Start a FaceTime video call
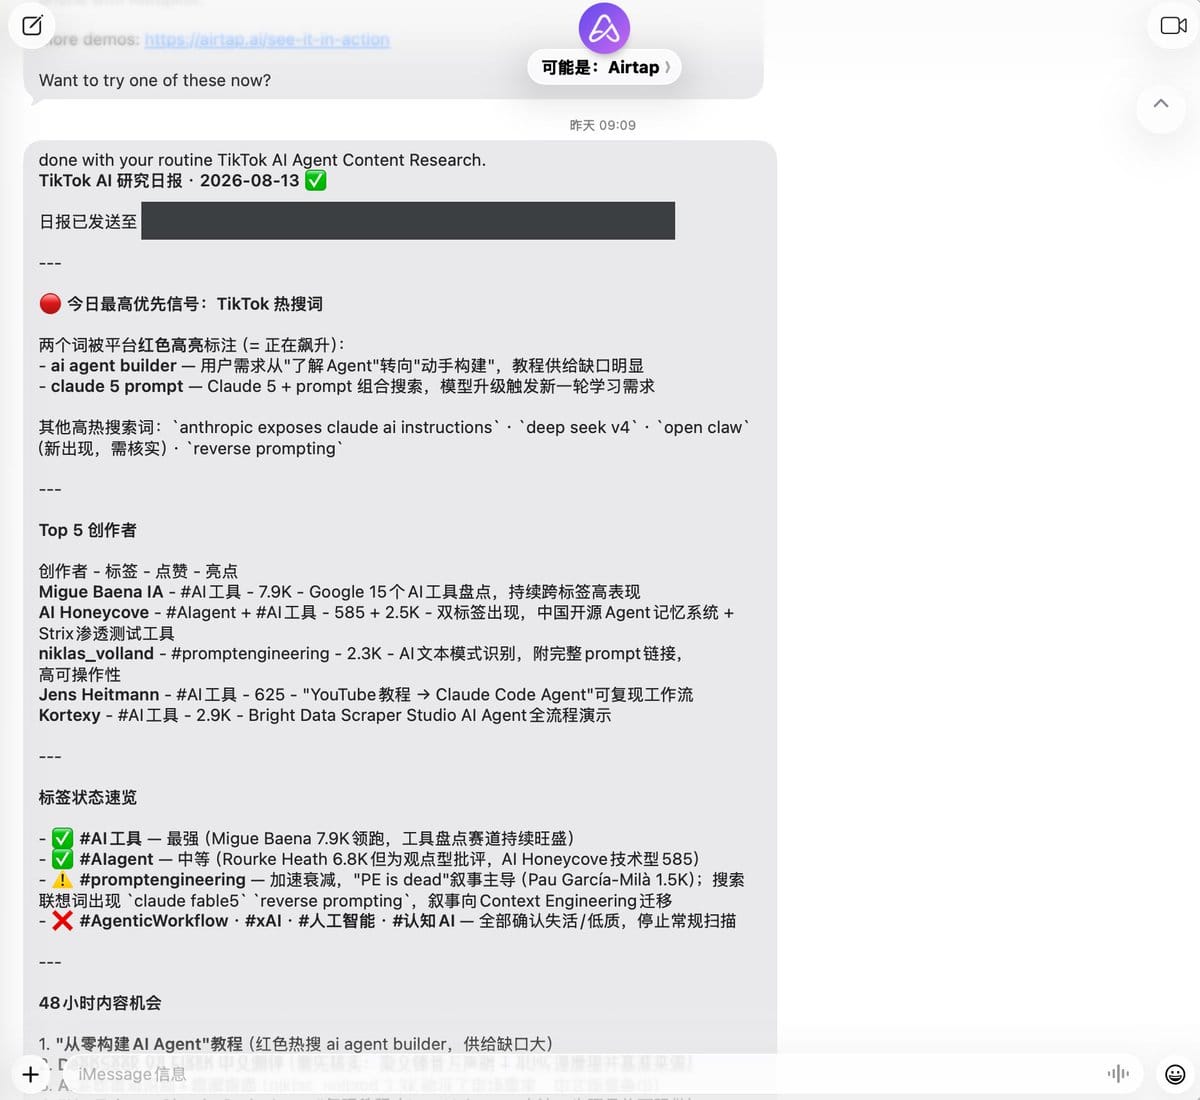 (x=1173, y=25)
